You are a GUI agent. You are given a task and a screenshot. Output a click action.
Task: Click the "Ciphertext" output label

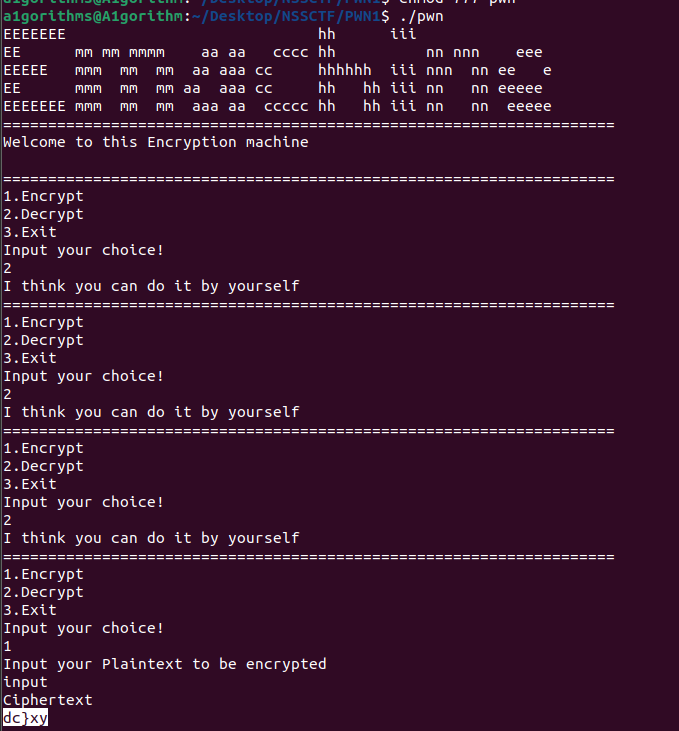pos(48,700)
